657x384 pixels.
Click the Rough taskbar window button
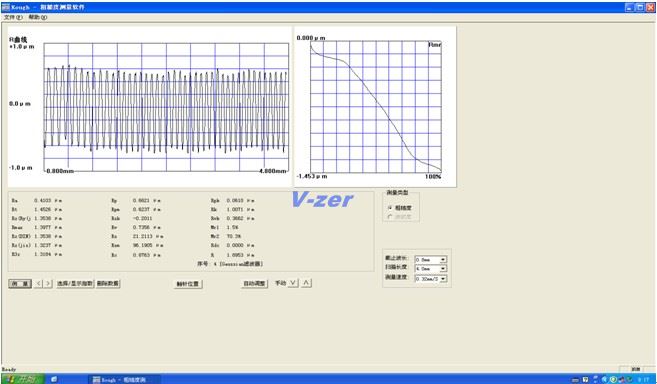point(124,380)
